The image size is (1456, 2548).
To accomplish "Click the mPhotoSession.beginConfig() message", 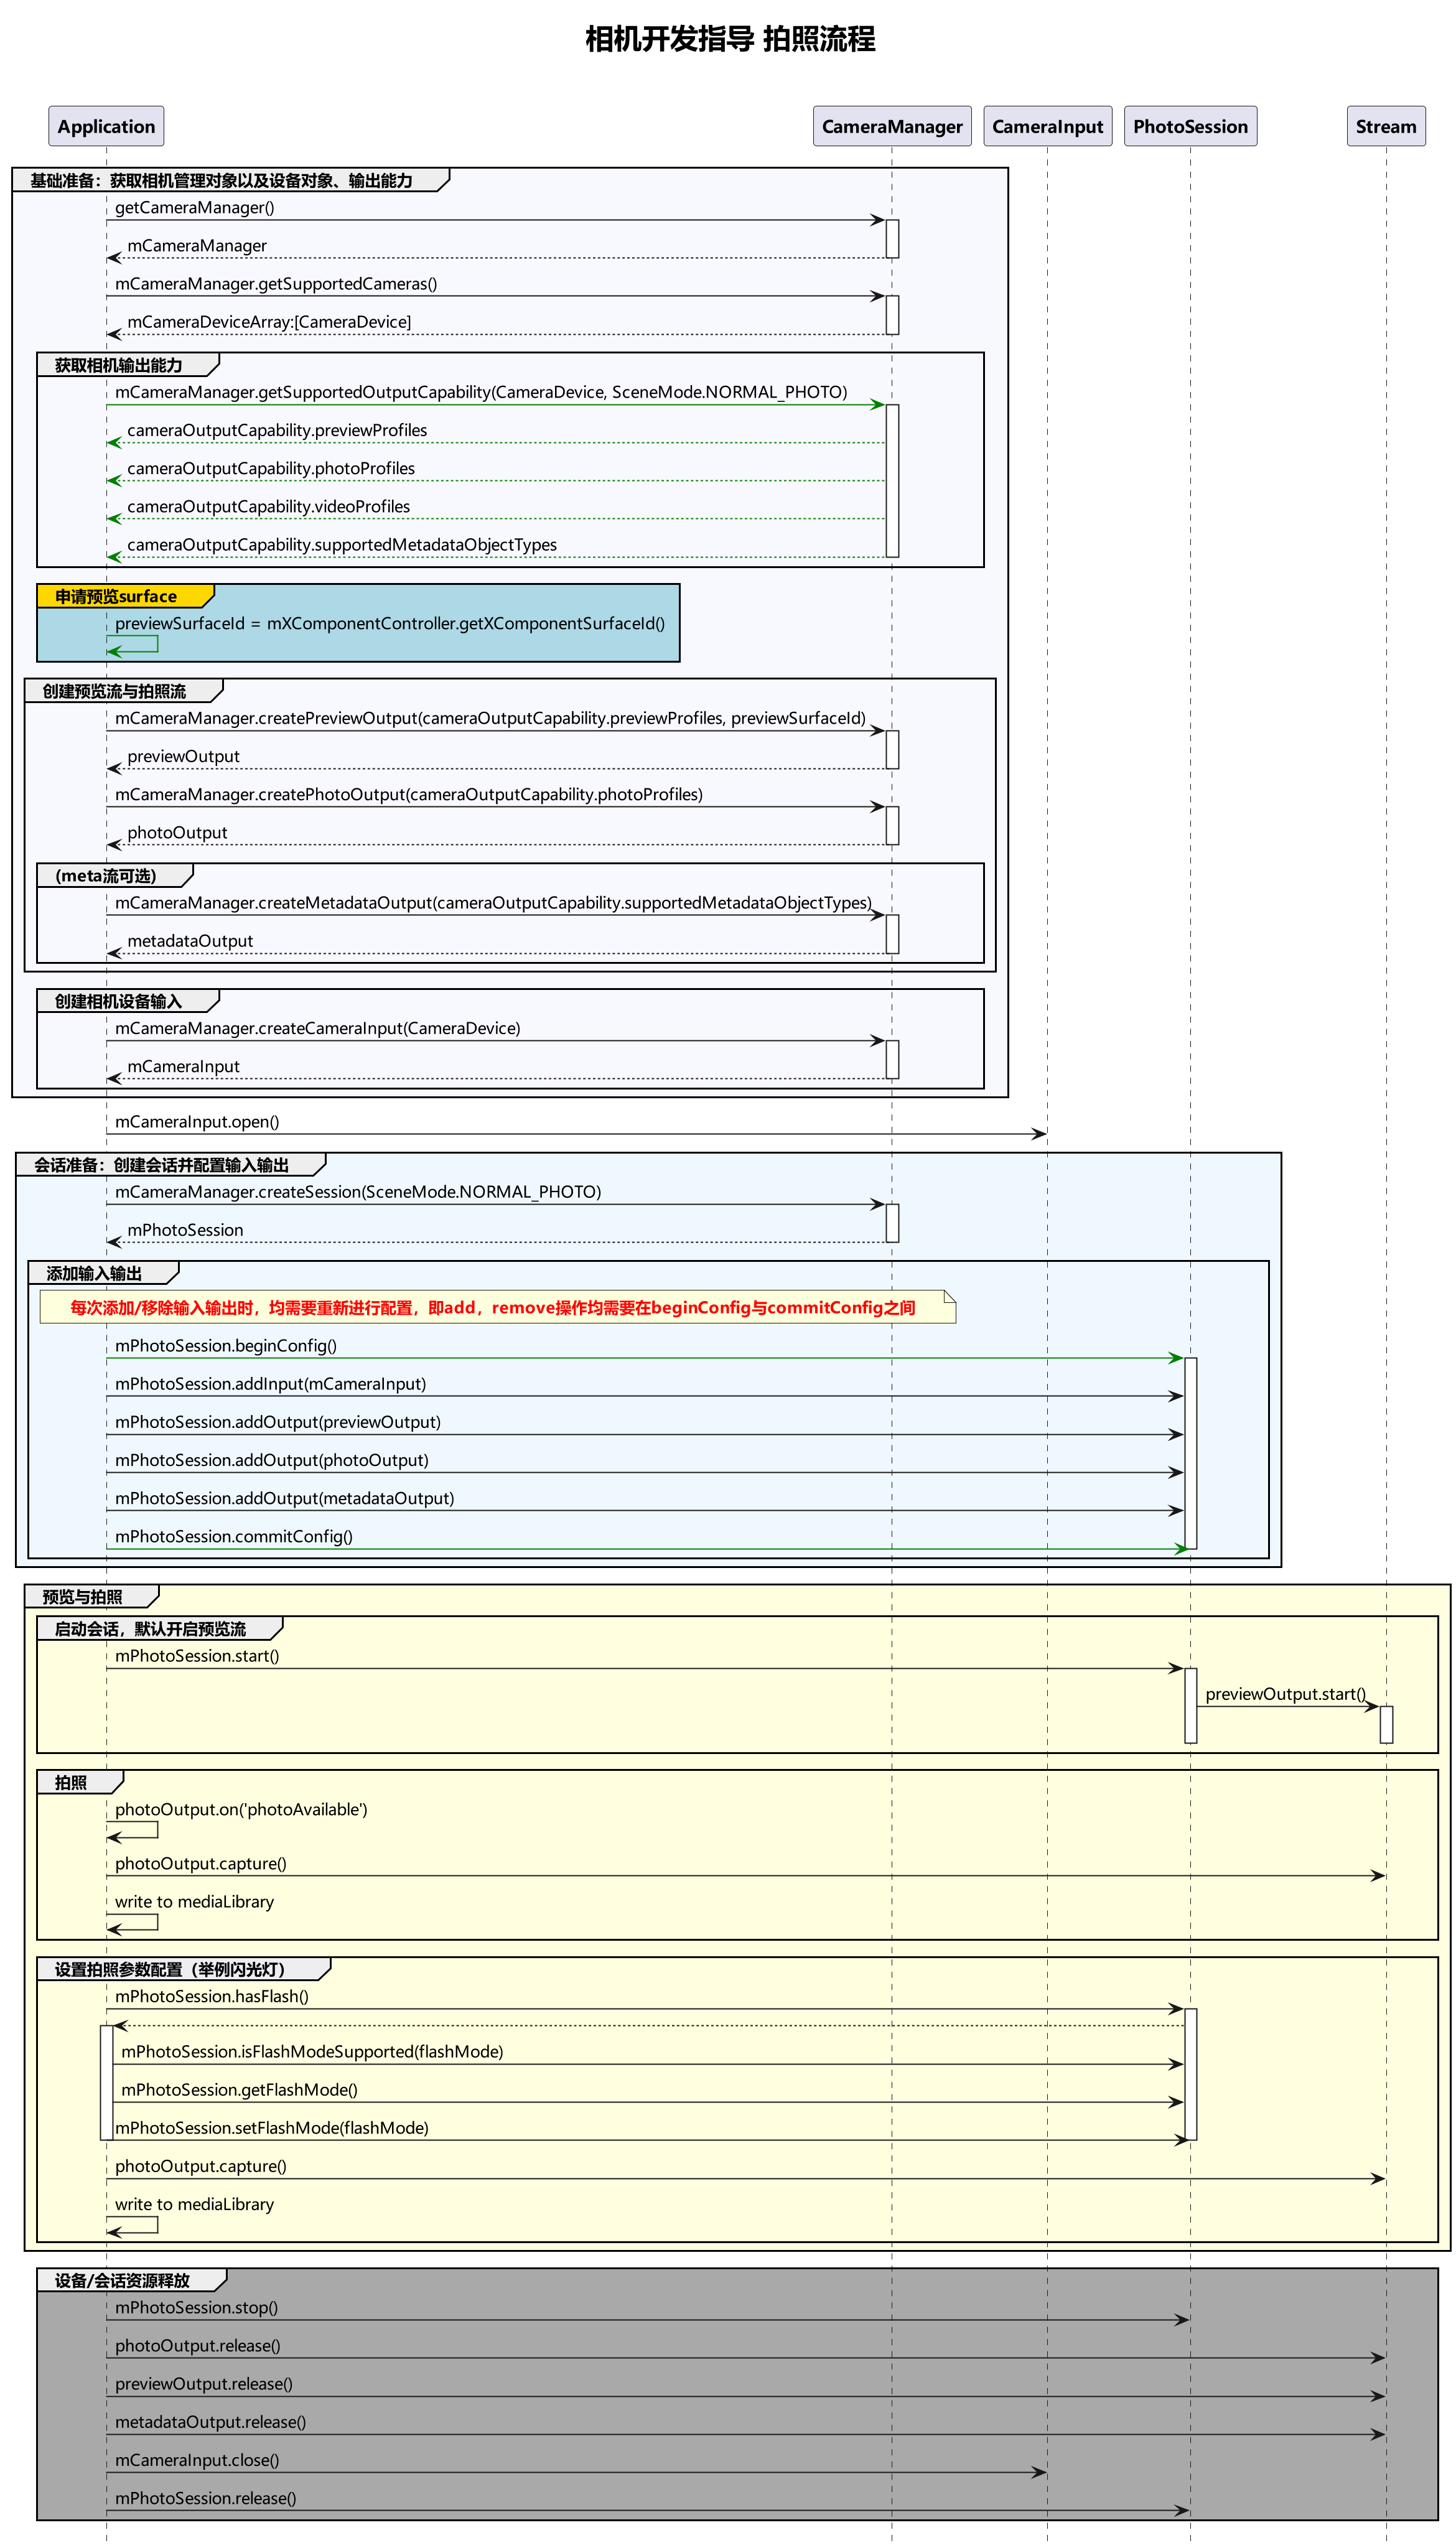I will [x=225, y=1346].
